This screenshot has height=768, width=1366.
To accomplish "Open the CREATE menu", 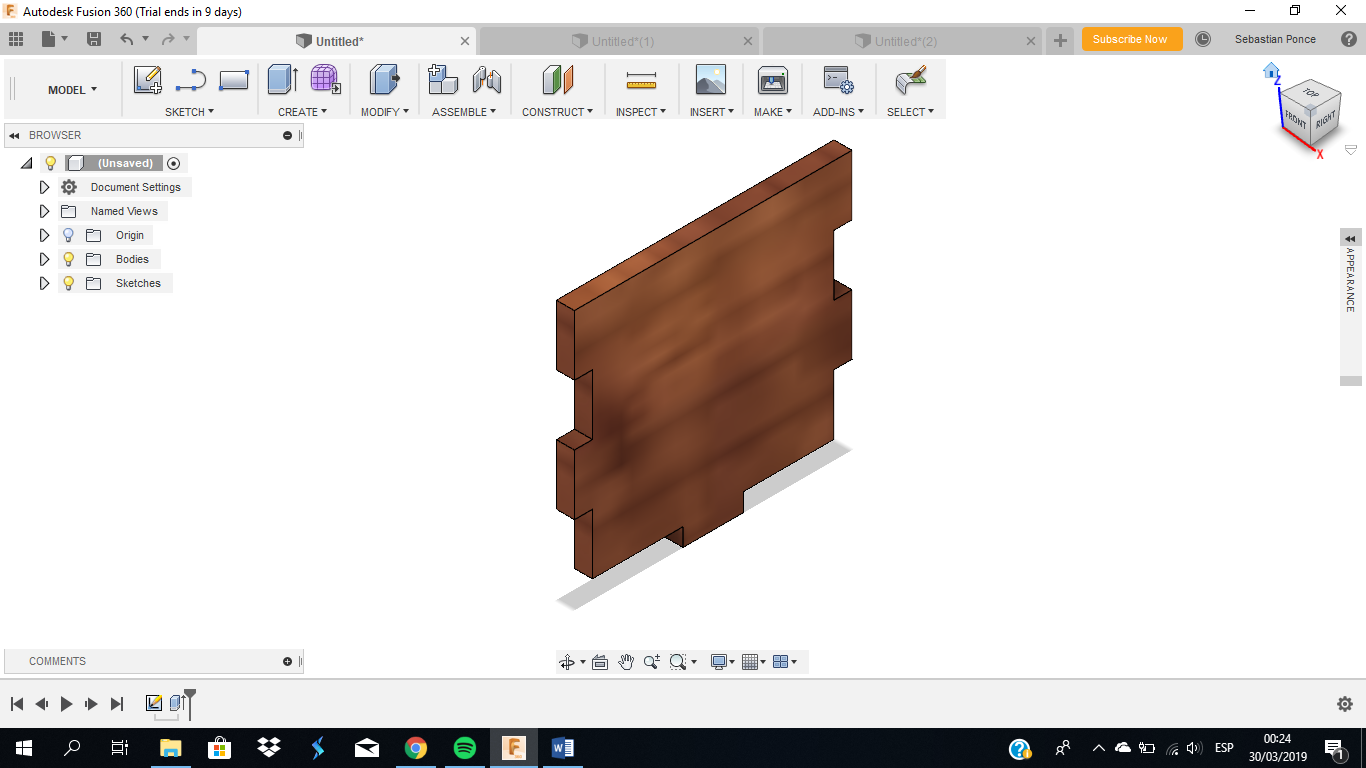I will tap(302, 112).
